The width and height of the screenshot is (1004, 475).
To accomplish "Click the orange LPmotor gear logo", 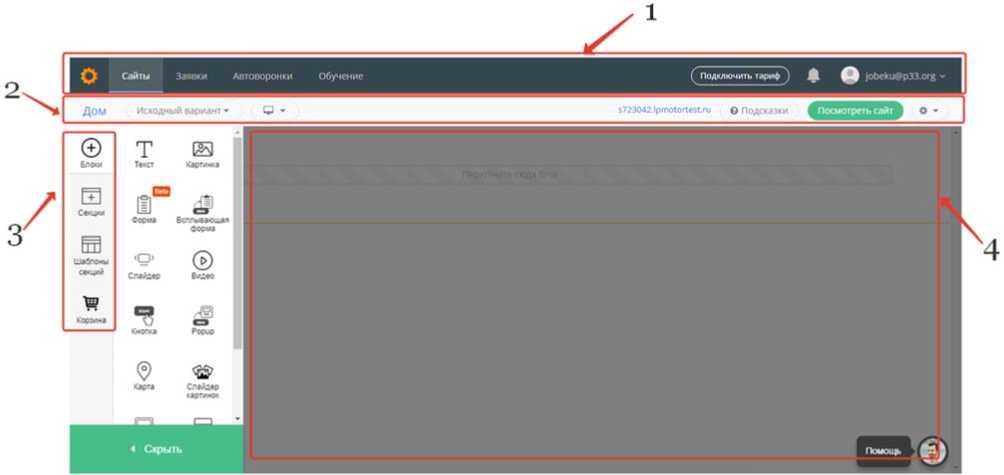I will (x=89, y=76).
